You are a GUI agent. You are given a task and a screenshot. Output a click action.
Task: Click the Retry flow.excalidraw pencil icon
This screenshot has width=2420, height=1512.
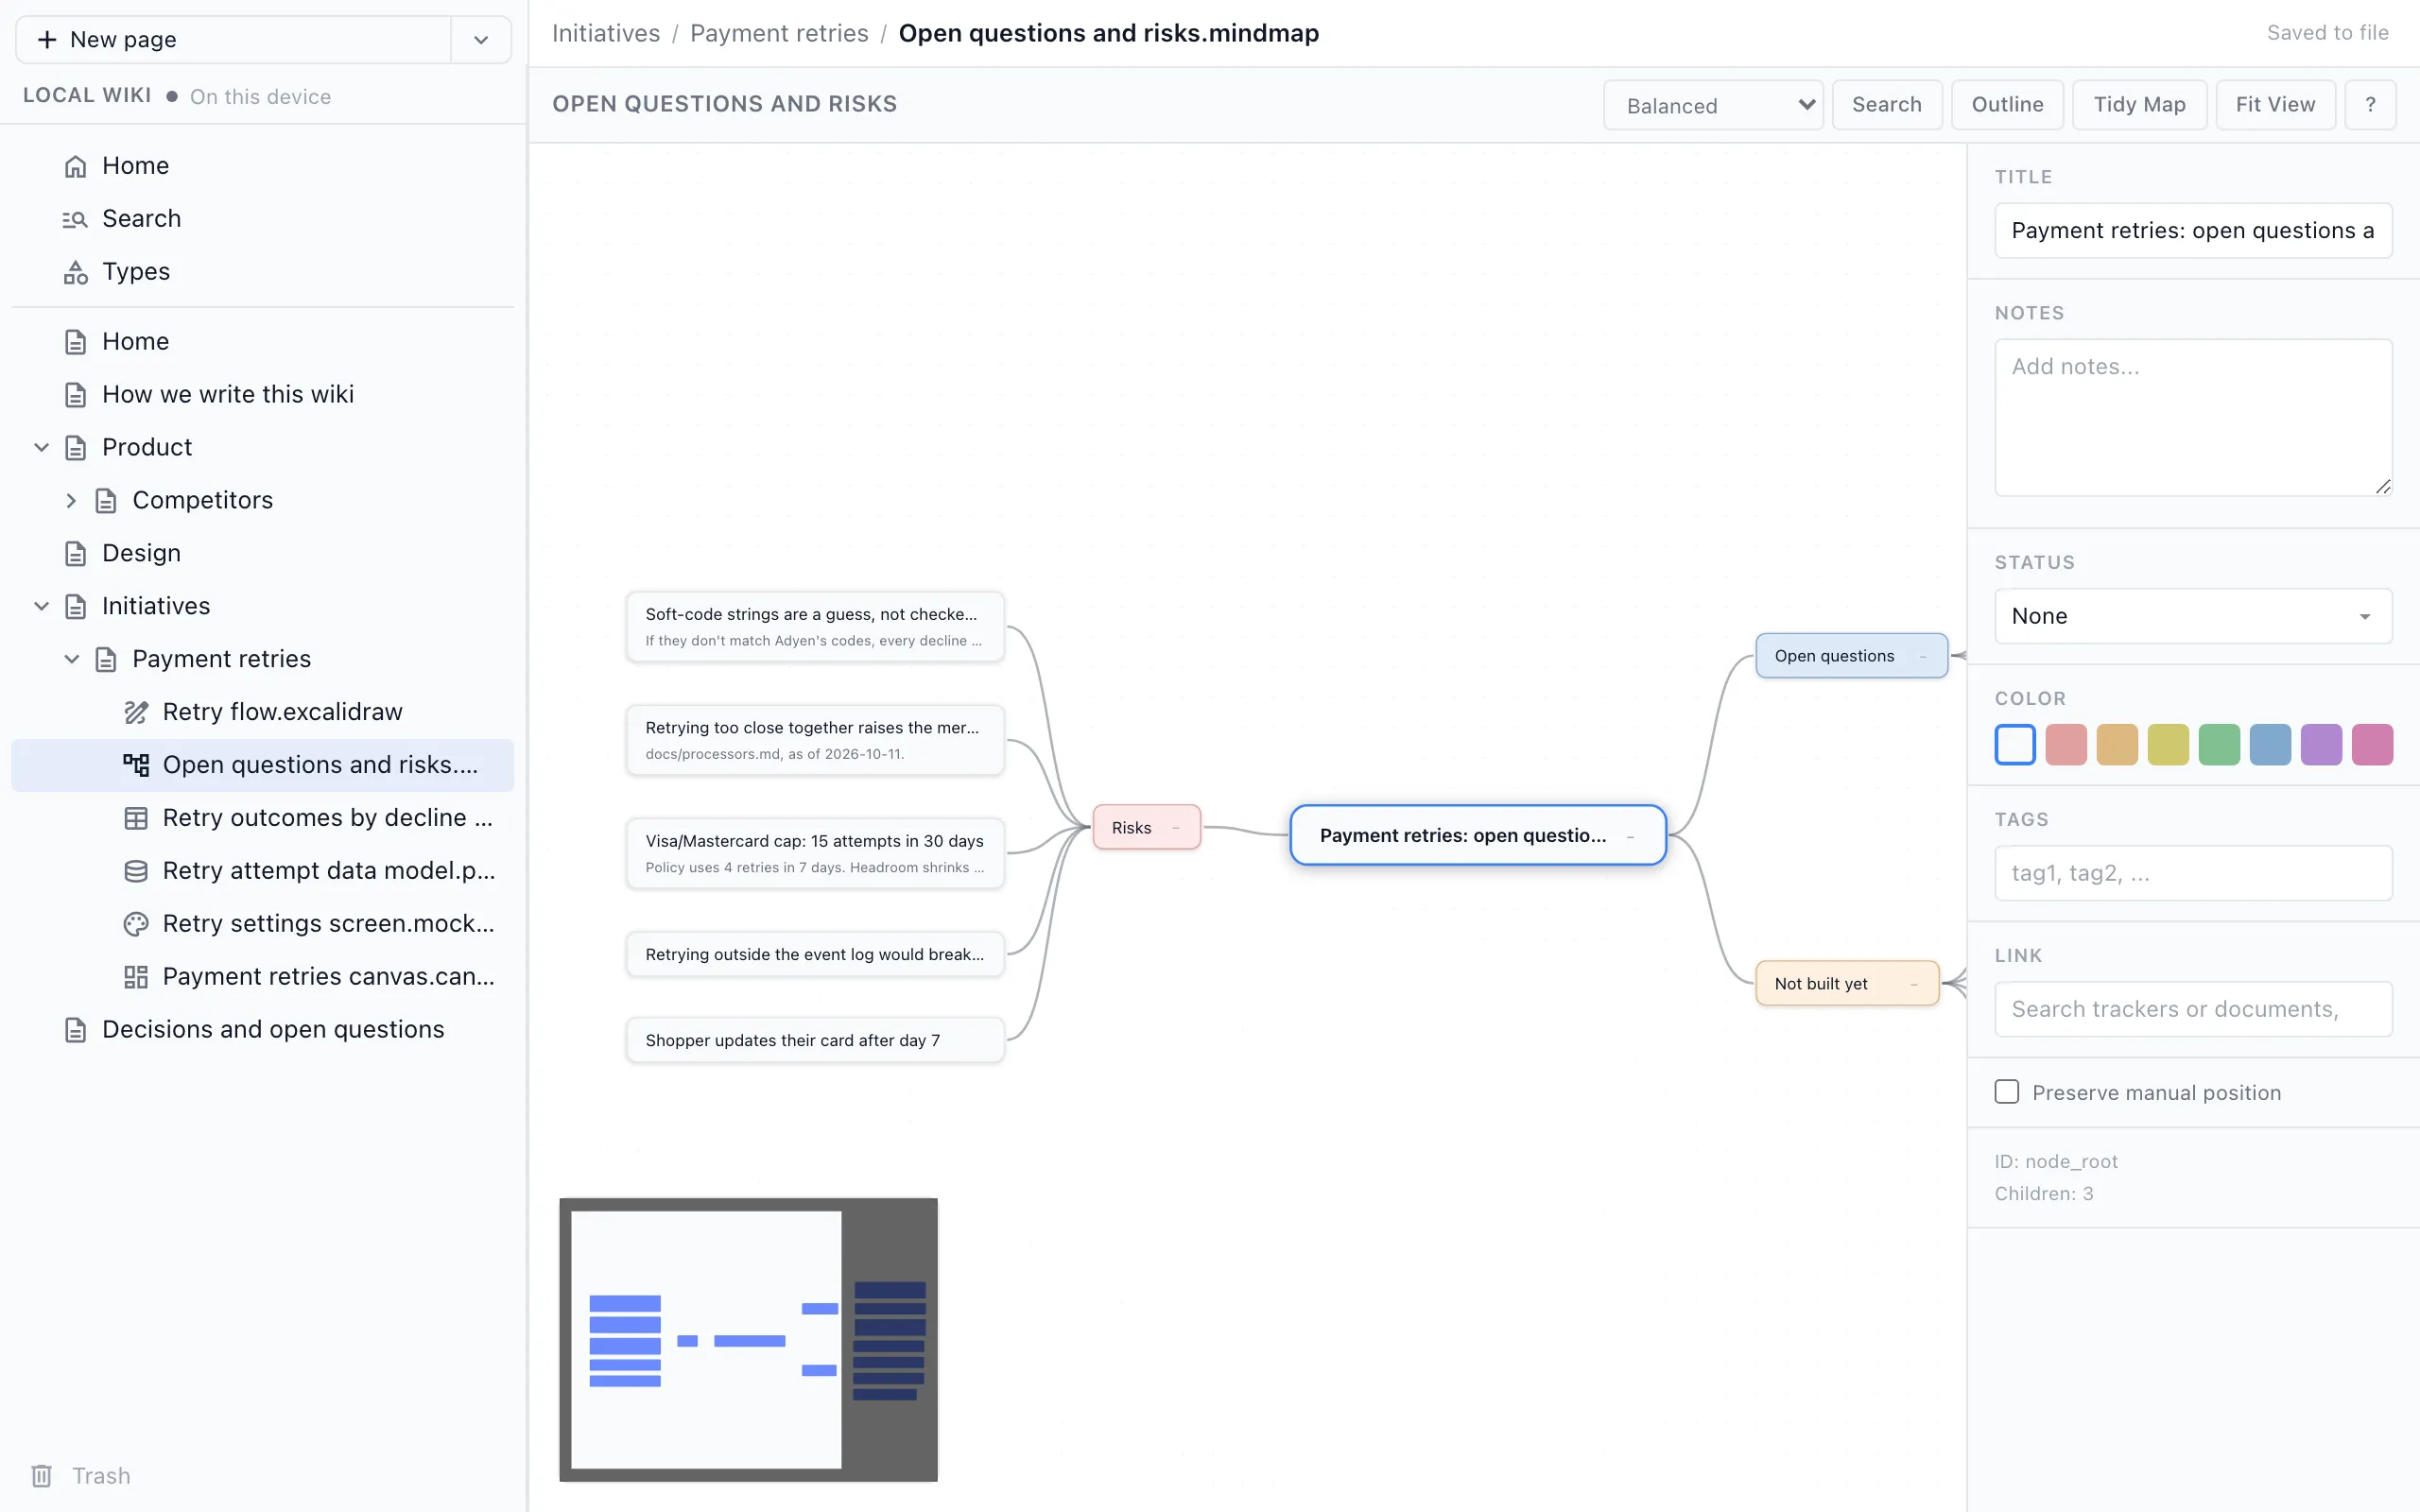coord(136,712)
